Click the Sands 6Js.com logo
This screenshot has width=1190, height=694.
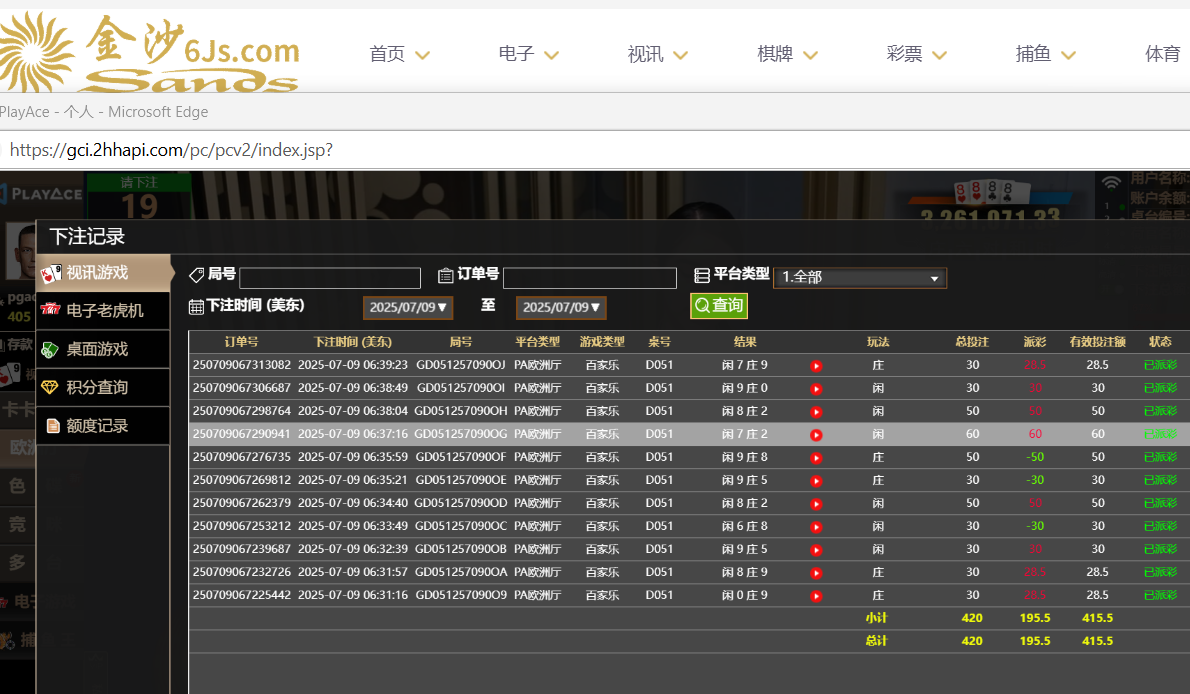(x=150, y=52)
